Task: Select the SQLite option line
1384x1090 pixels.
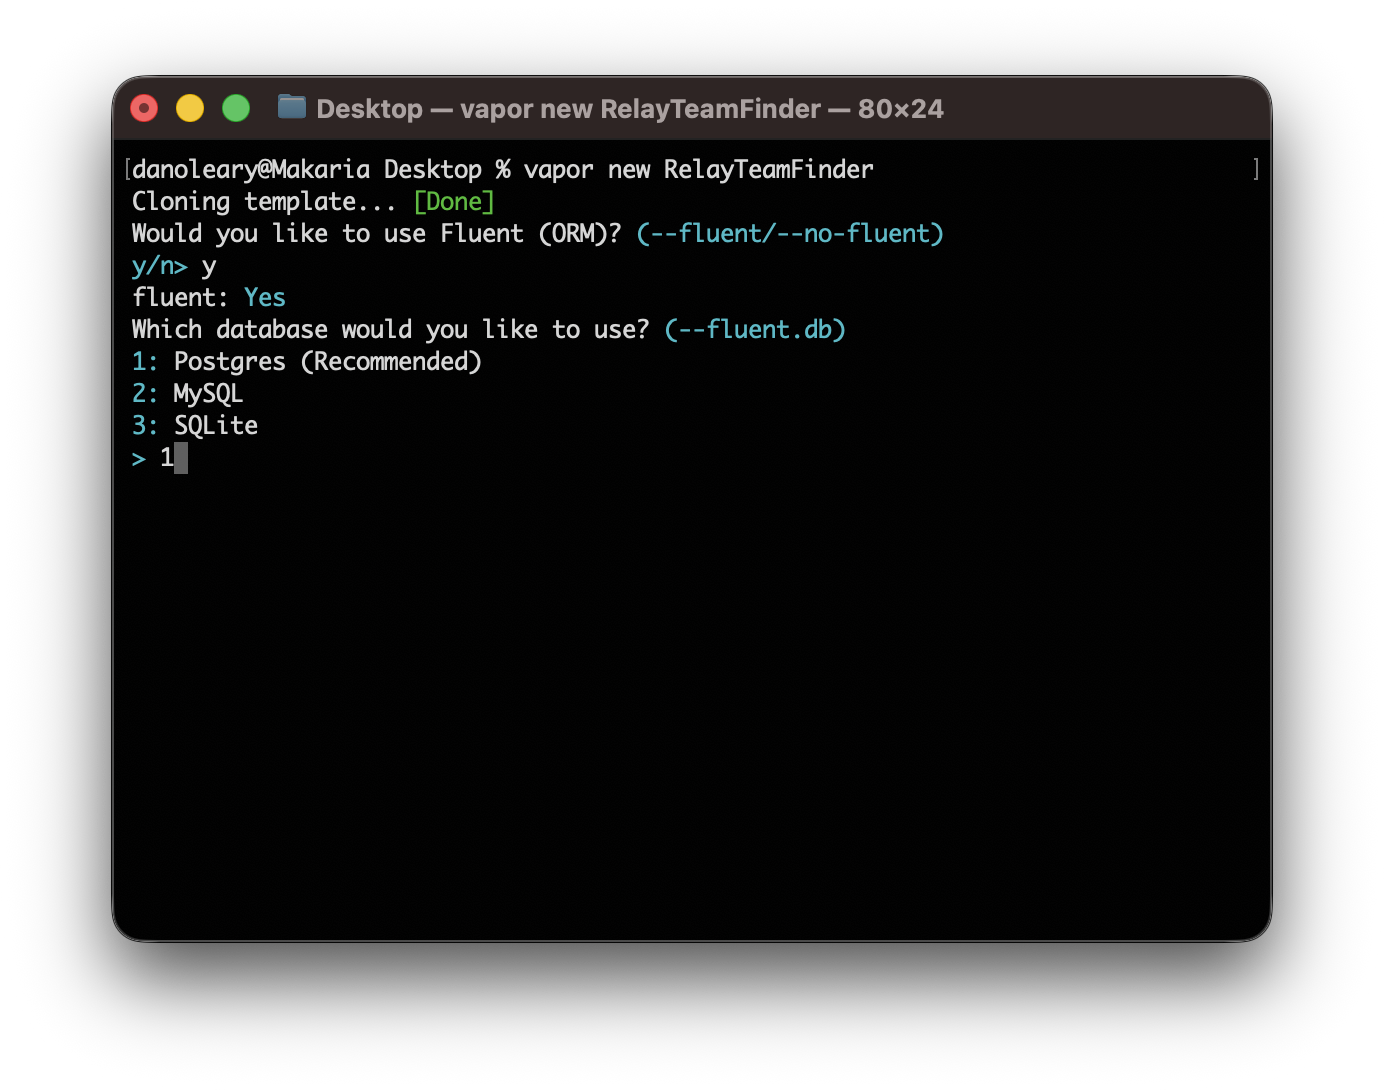Action: point(194,425)
